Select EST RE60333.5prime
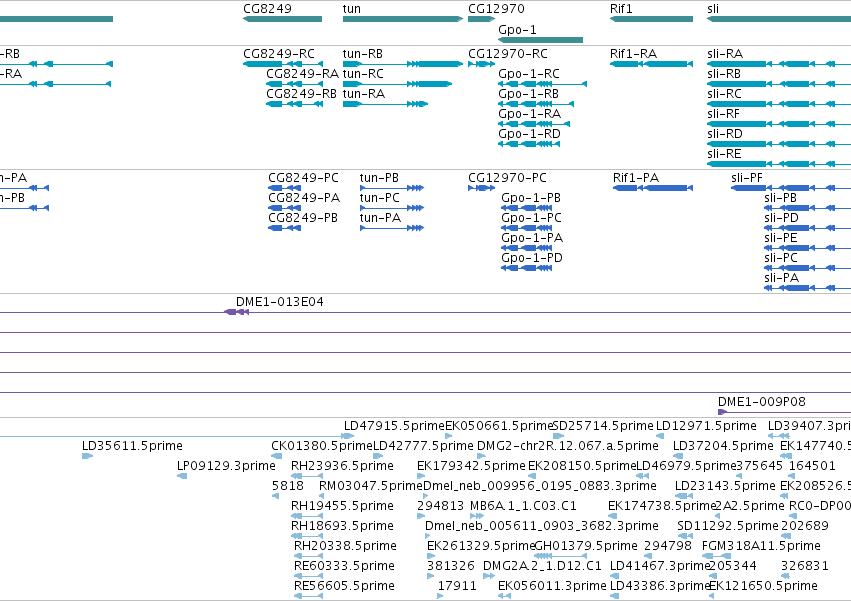This screenshot has width=851, height=601. [308, 576]
